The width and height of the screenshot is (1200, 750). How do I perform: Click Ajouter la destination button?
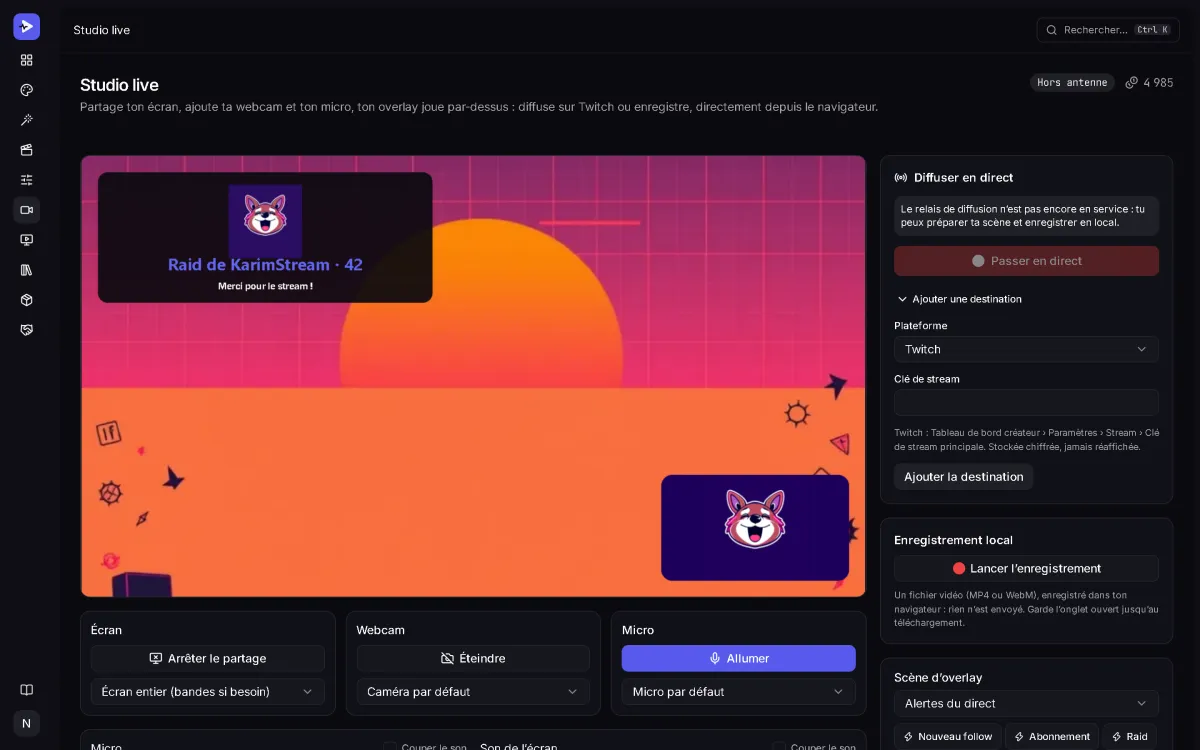point(963,477)
